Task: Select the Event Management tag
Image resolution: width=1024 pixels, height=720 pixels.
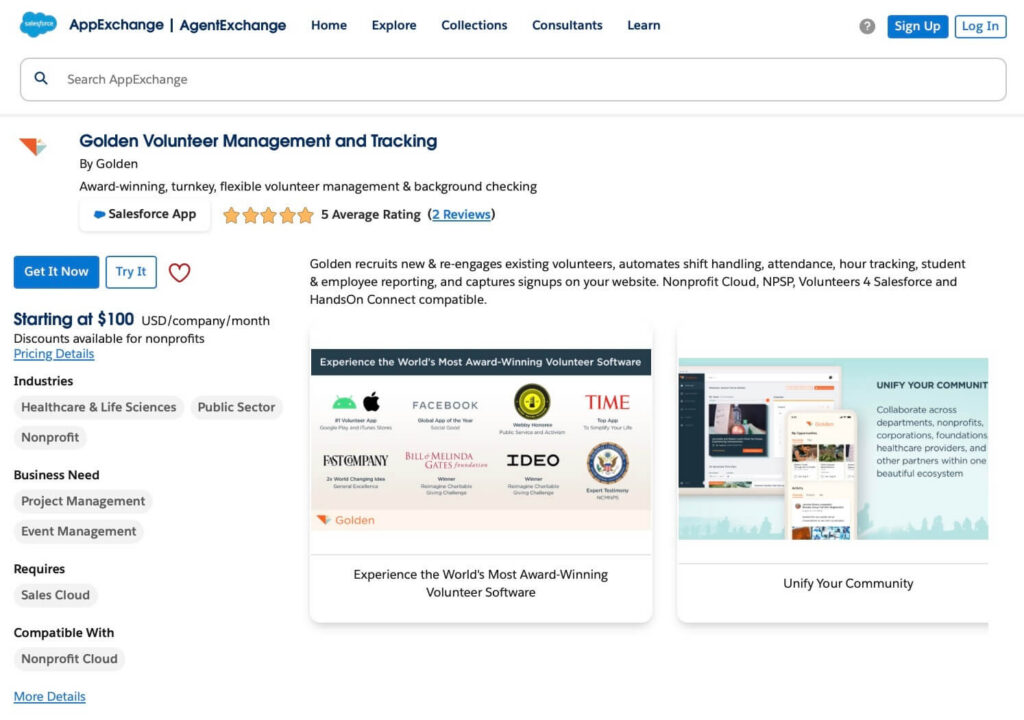Action: click(x=78, y=531)
